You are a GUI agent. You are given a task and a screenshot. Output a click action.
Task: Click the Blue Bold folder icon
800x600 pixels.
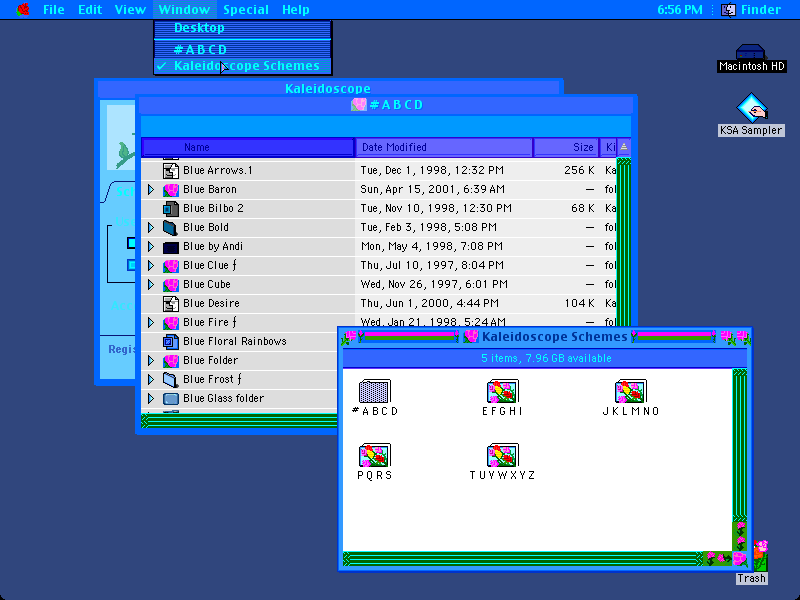[171, 228]
